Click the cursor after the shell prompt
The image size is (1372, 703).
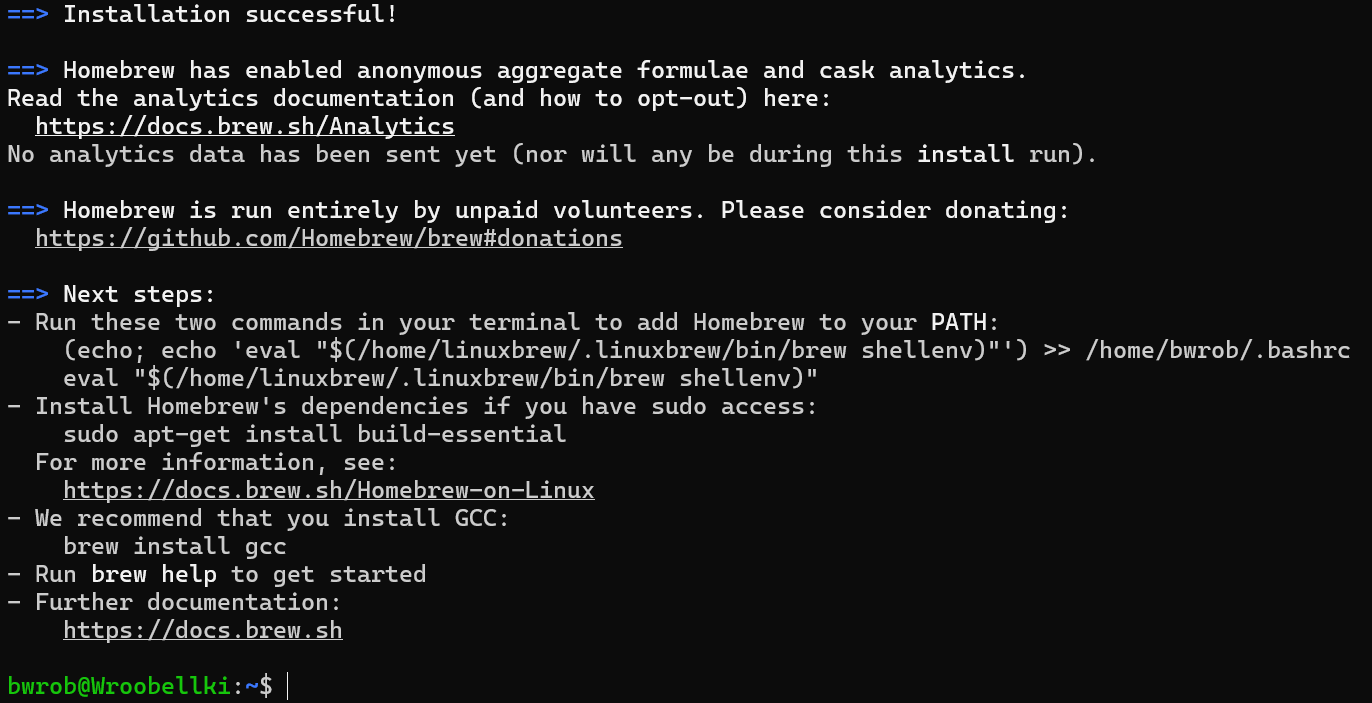point(287,686)
